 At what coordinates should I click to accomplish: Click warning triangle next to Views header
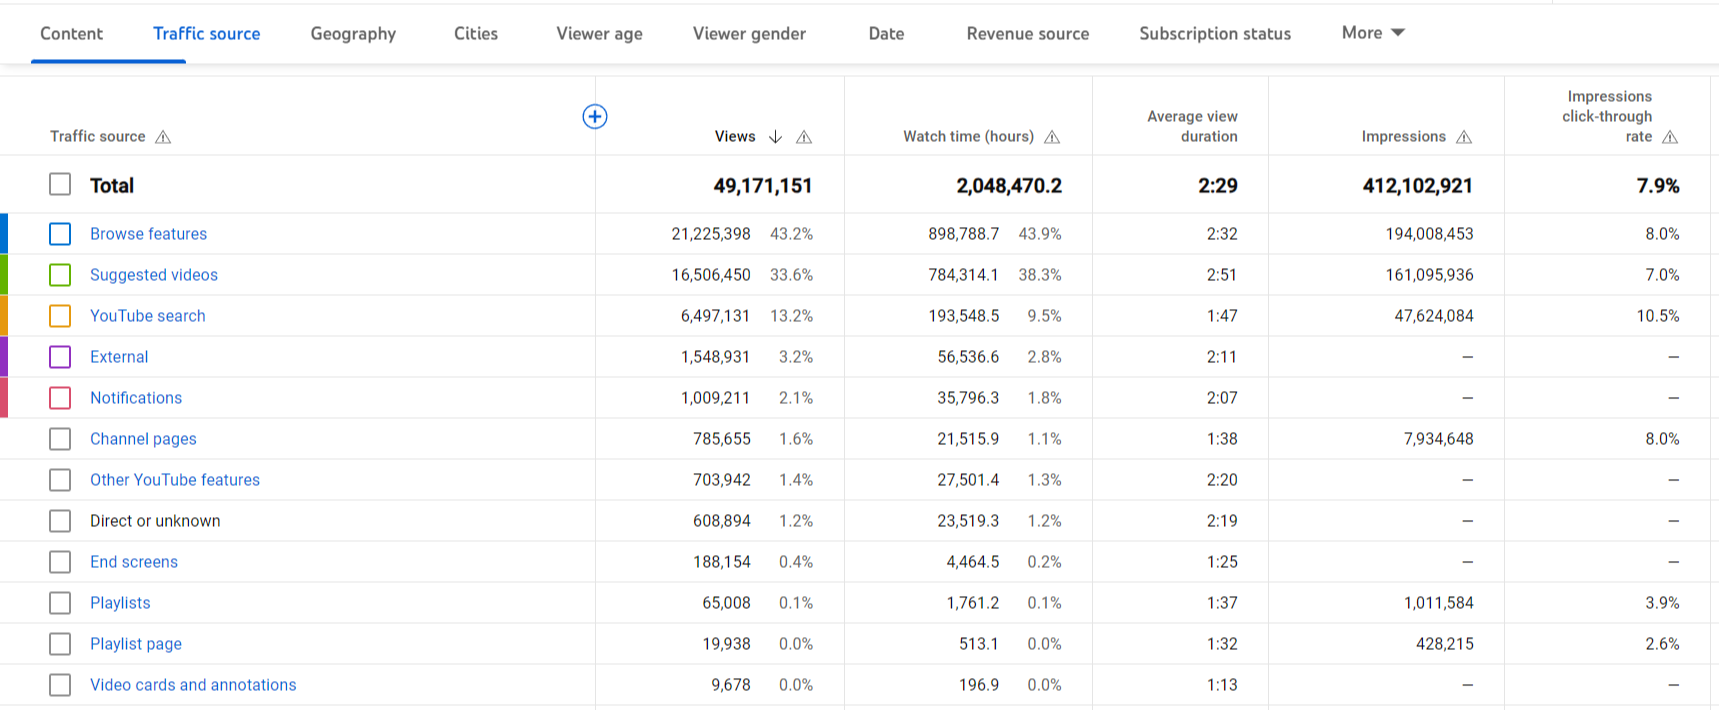pyautogui.click(x=804, y=137)
